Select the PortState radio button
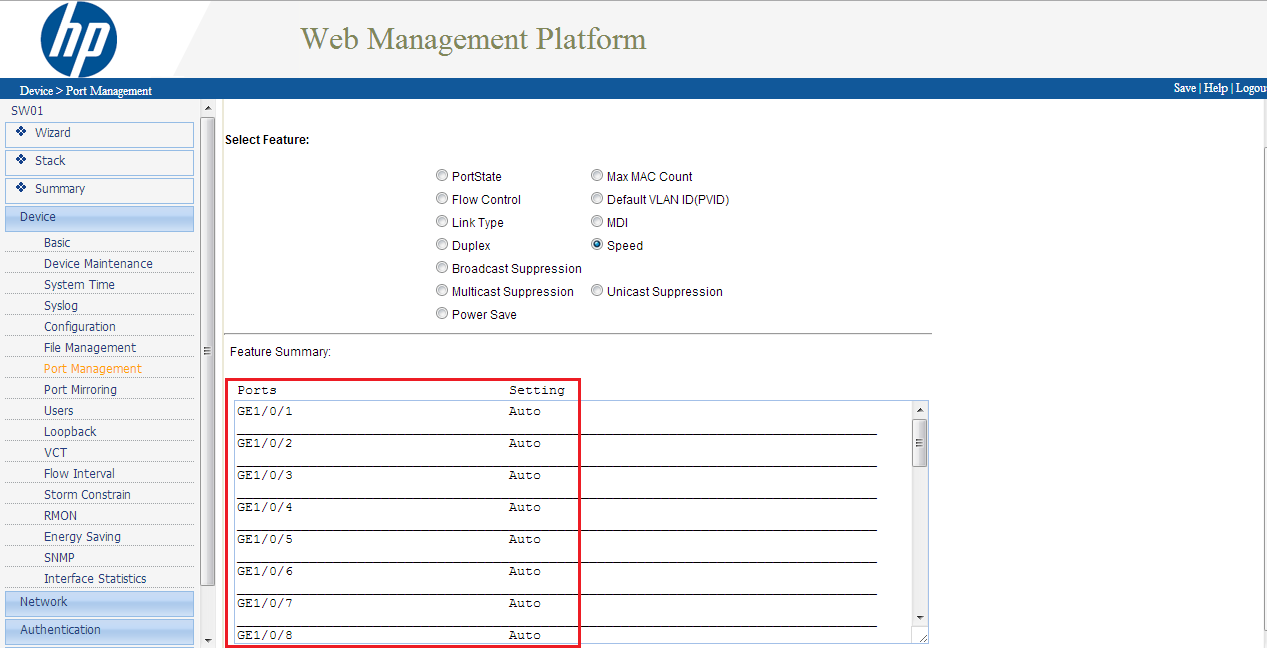Viewport: 1267px width, 648px height. click(442, 176)
